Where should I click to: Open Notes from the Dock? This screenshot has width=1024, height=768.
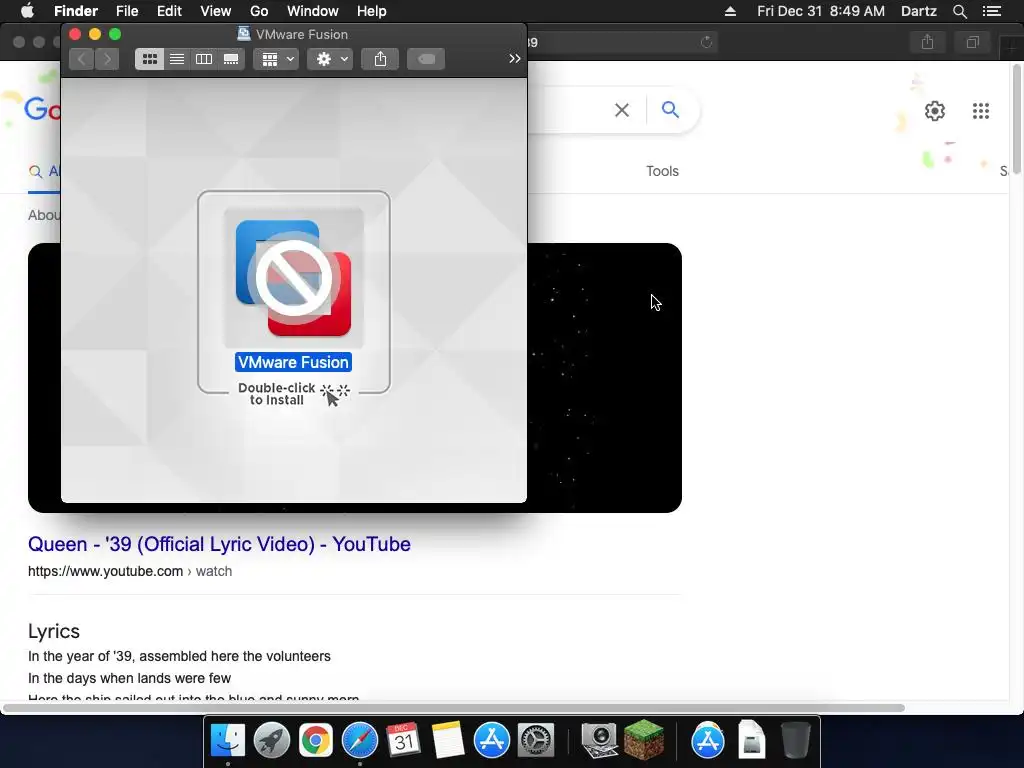(x=447, y=741)
